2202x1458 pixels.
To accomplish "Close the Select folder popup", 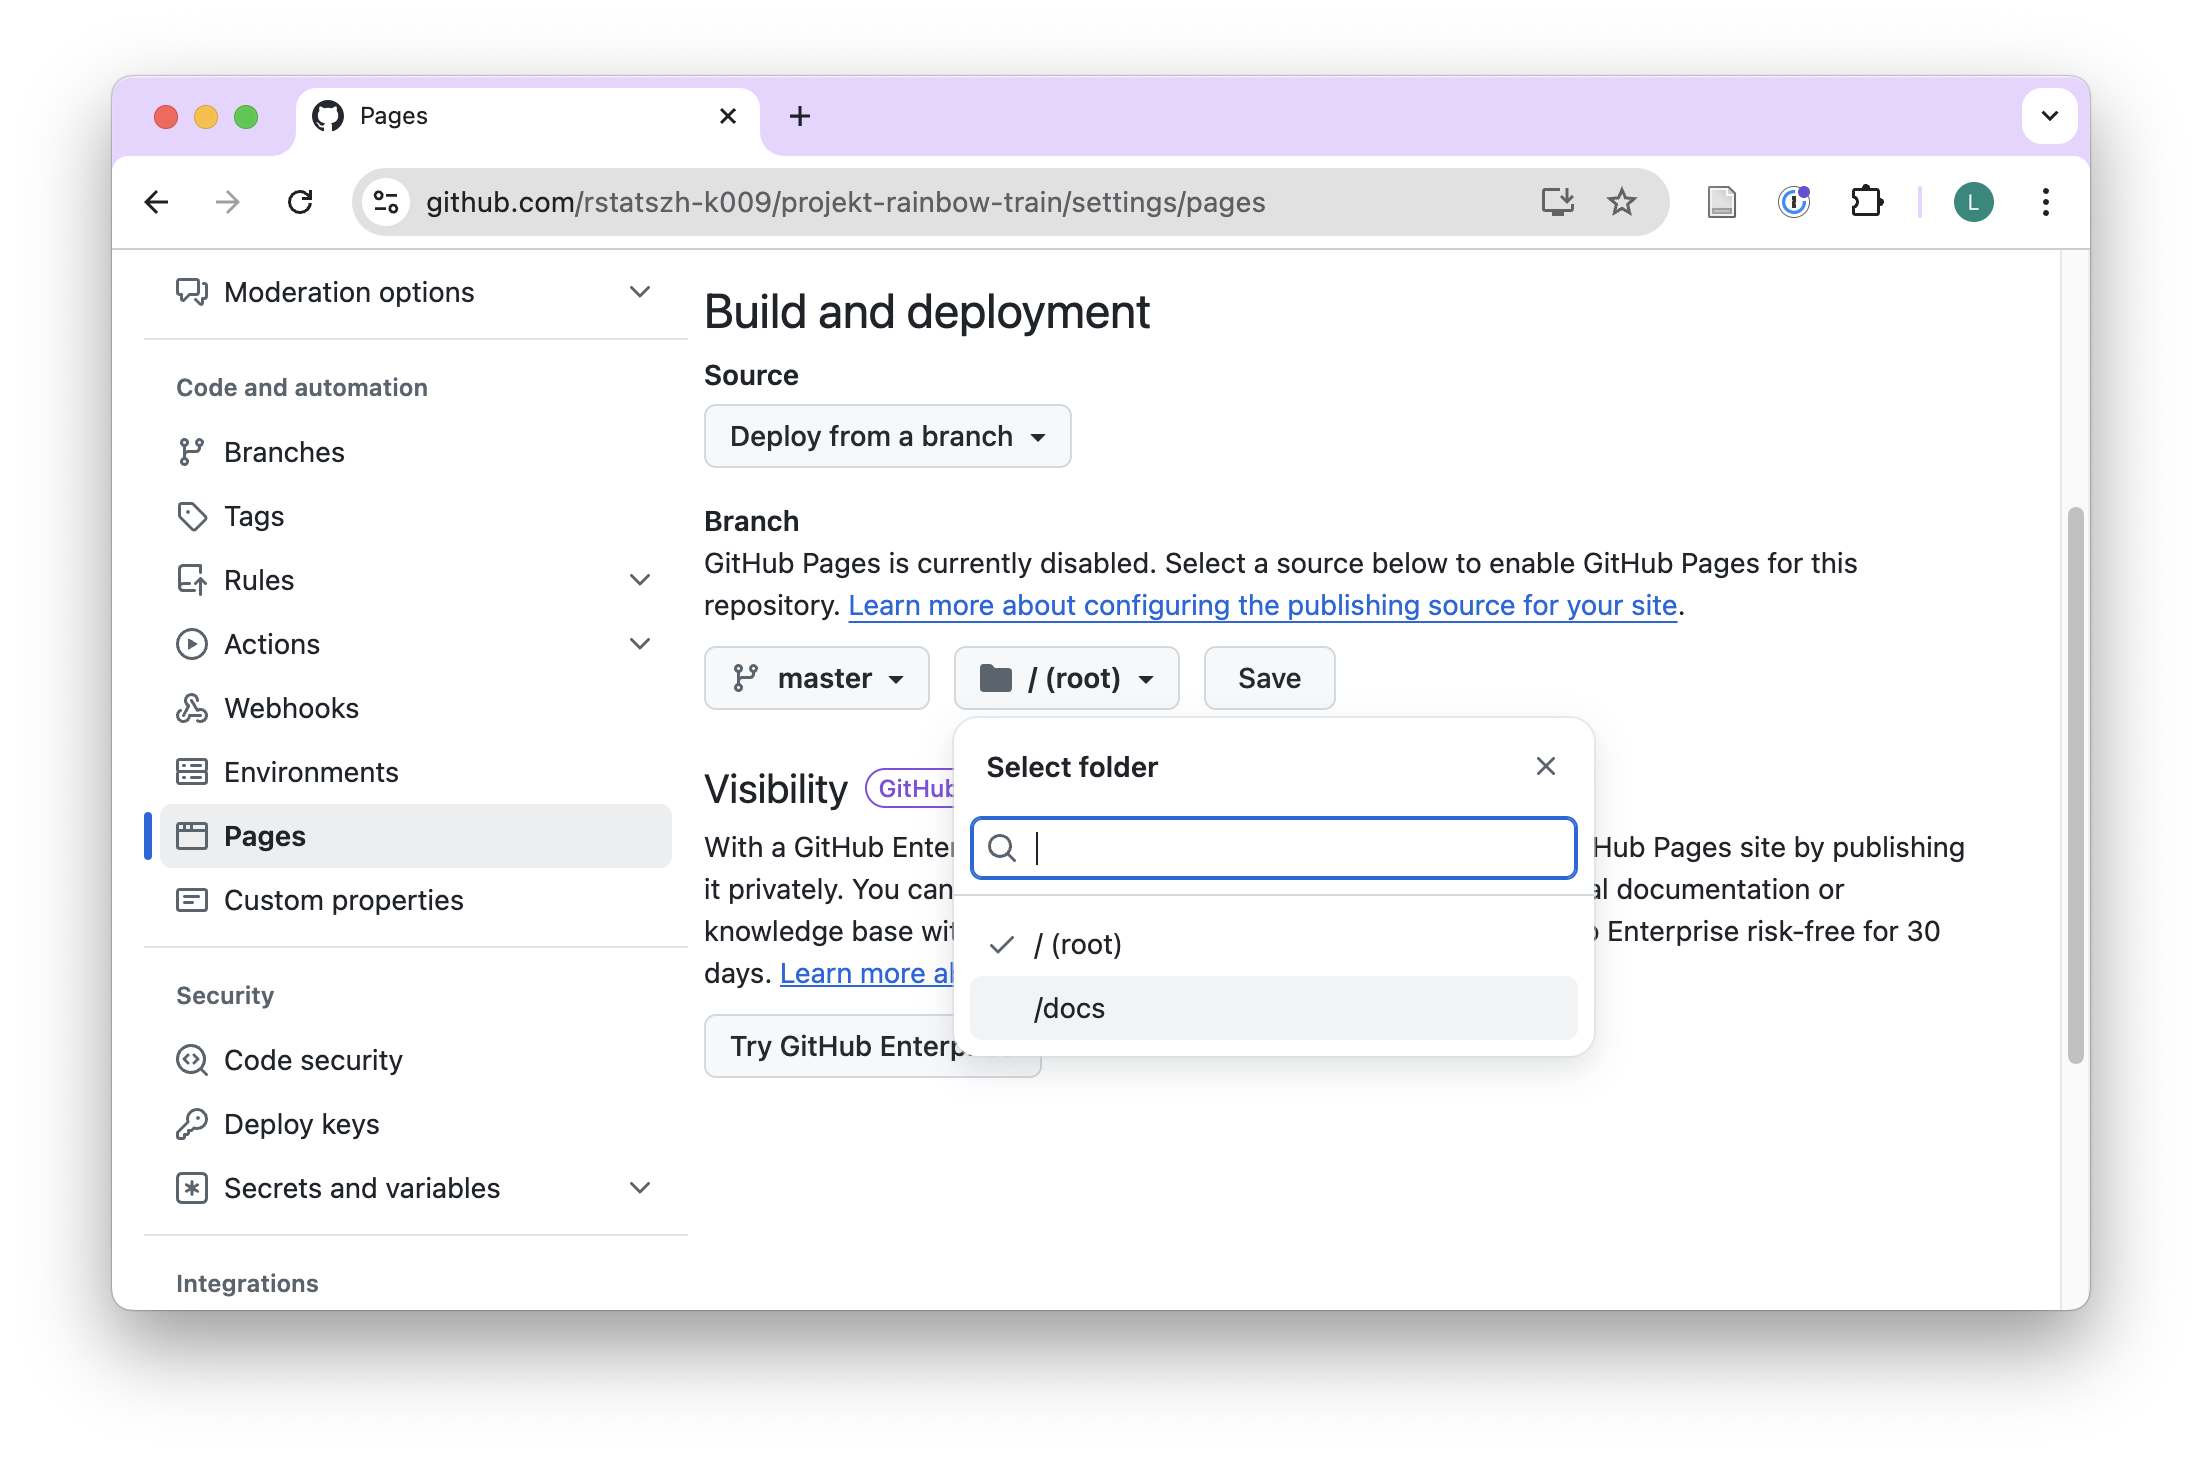I will pos(1546,767).
